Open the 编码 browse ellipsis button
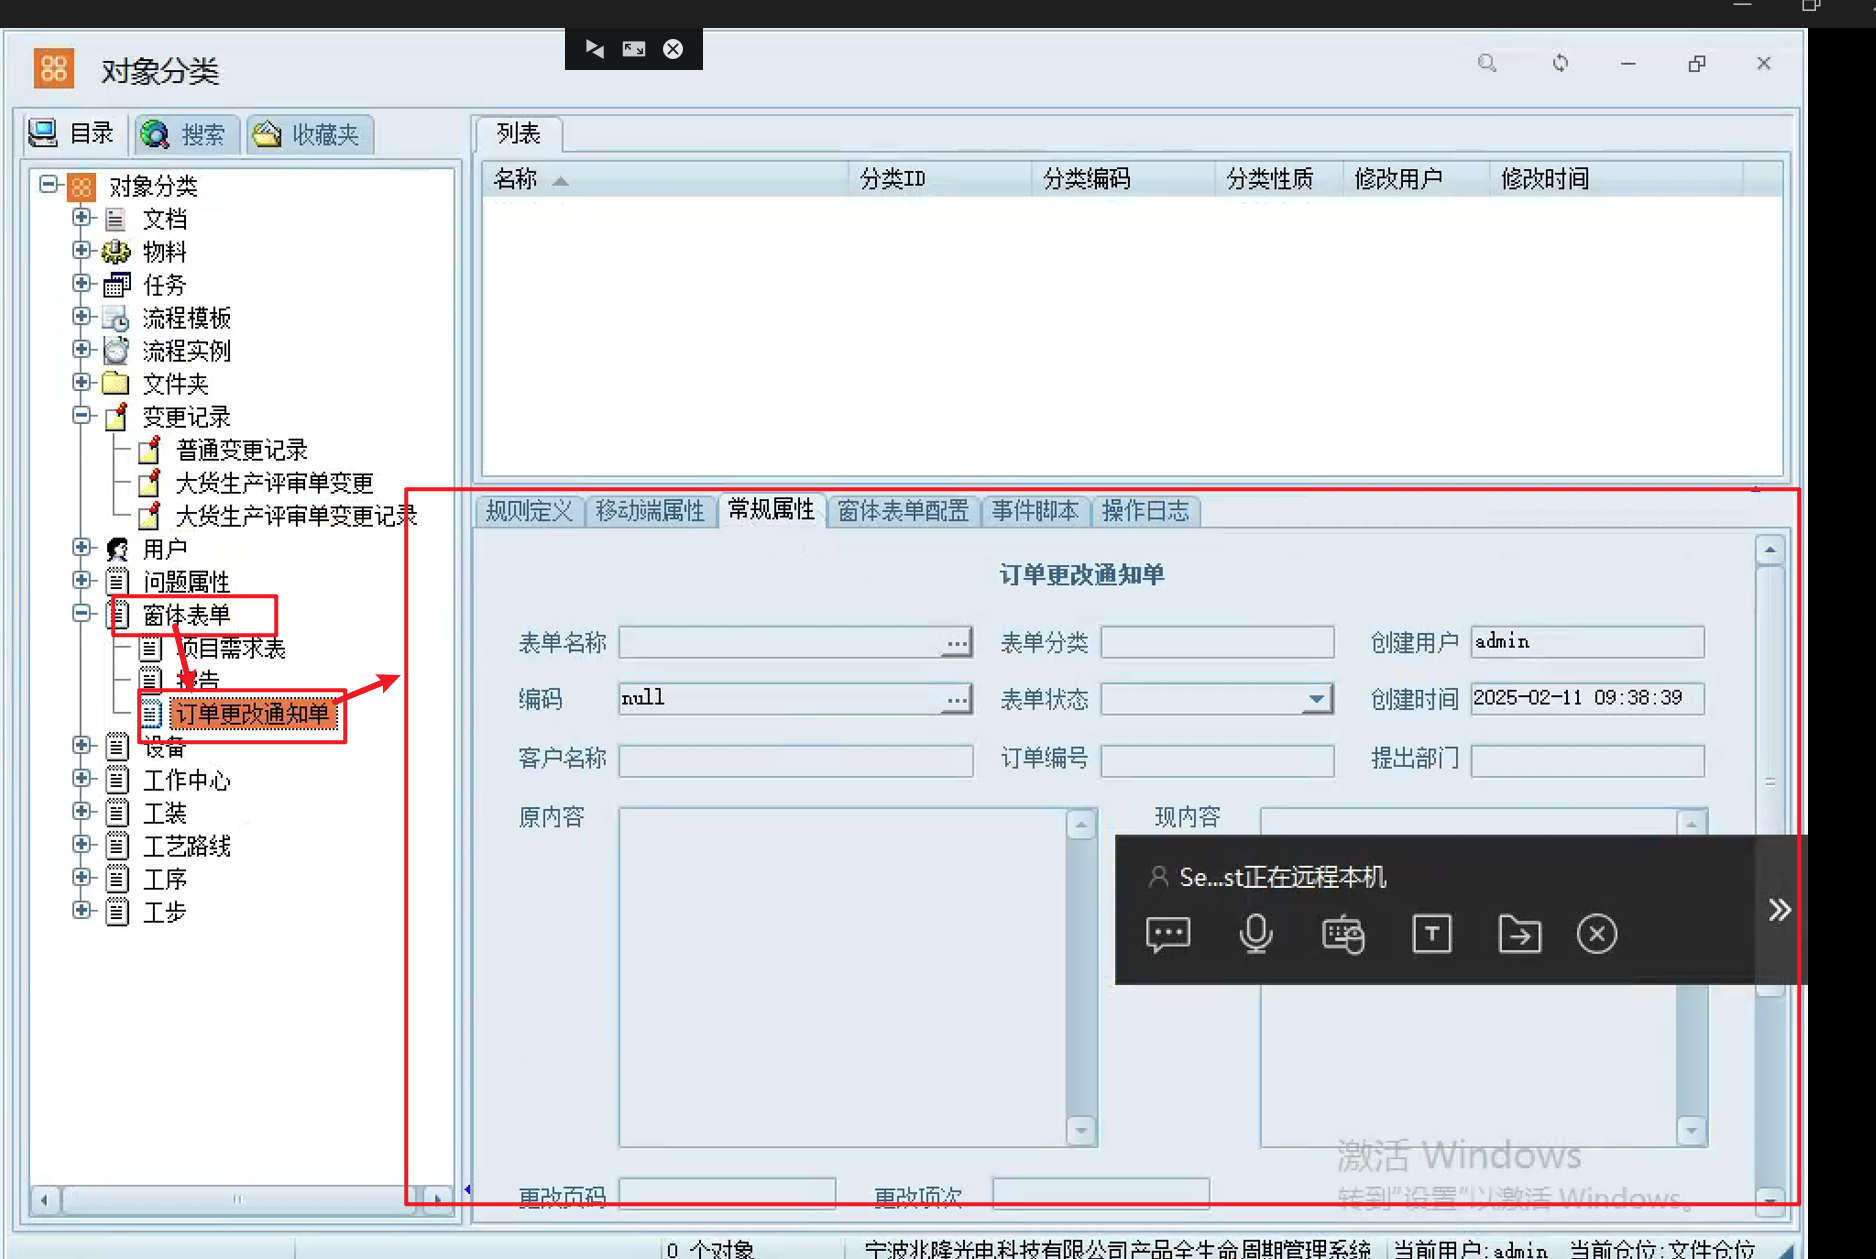 click(957, 699)
